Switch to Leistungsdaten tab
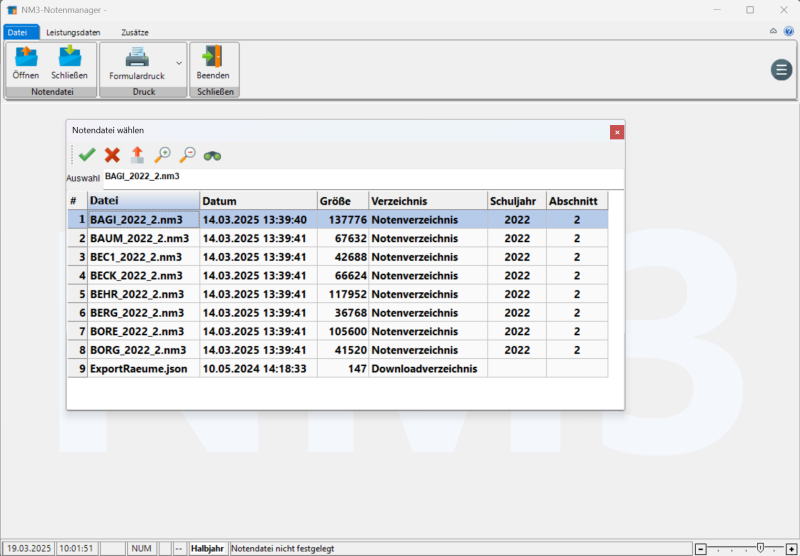The width and height of the screenshot is (800, 556). [x=73, y=32]
